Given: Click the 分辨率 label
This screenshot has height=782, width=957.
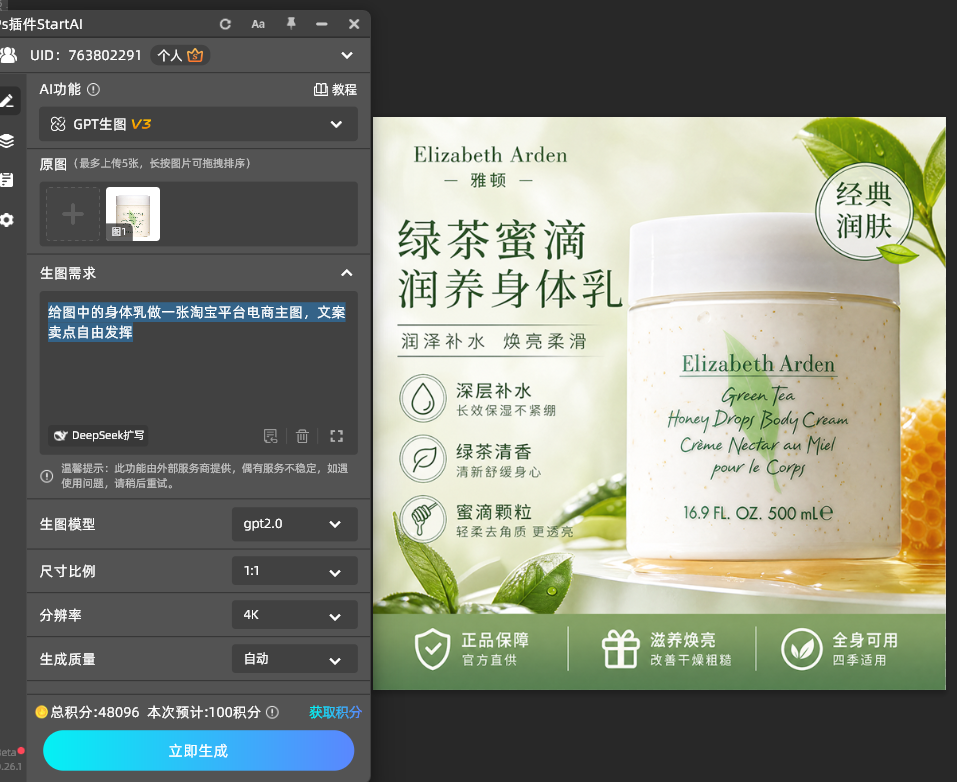Looking at the screenshot, I should 60,615.
